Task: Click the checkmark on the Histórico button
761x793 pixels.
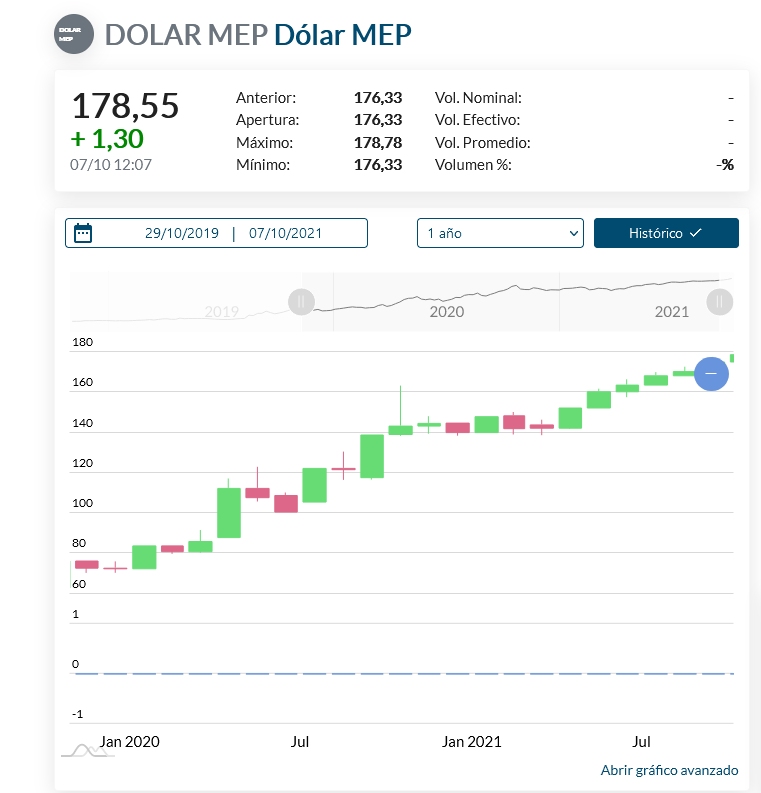Action: 696,233
